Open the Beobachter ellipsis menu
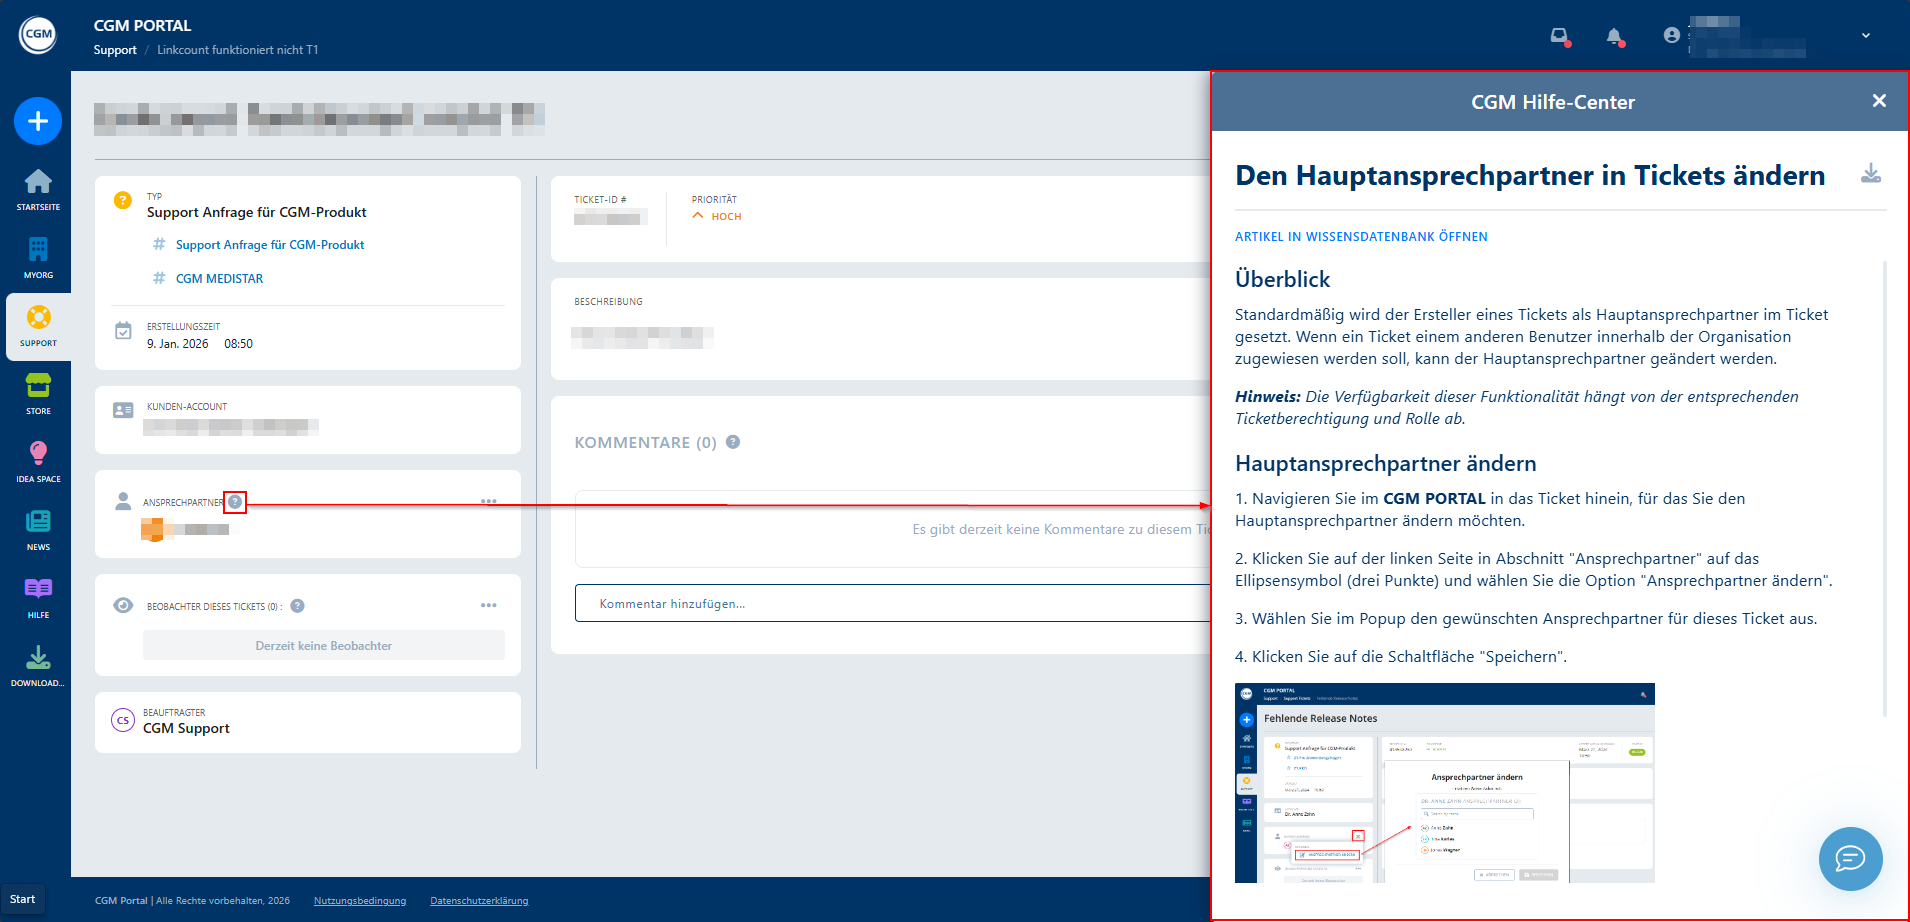This screenshot has width=1910, height=922. (489, 605)
